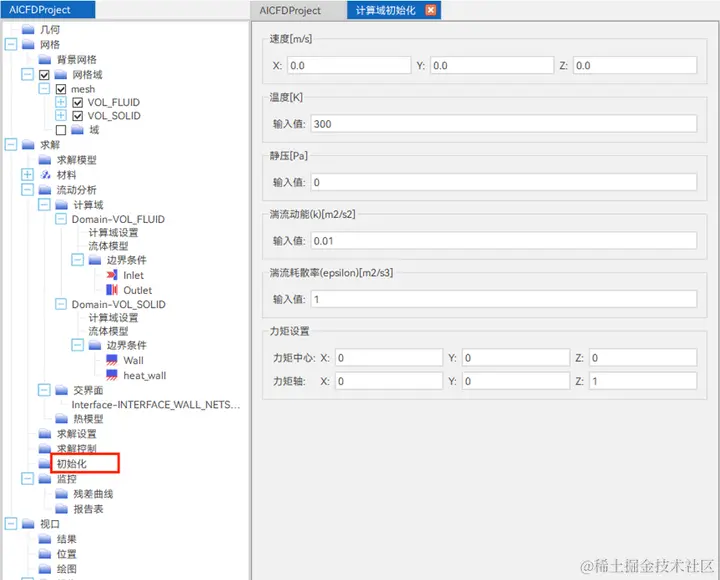Click the 计算域 folder icon

[x=62, y=204]
